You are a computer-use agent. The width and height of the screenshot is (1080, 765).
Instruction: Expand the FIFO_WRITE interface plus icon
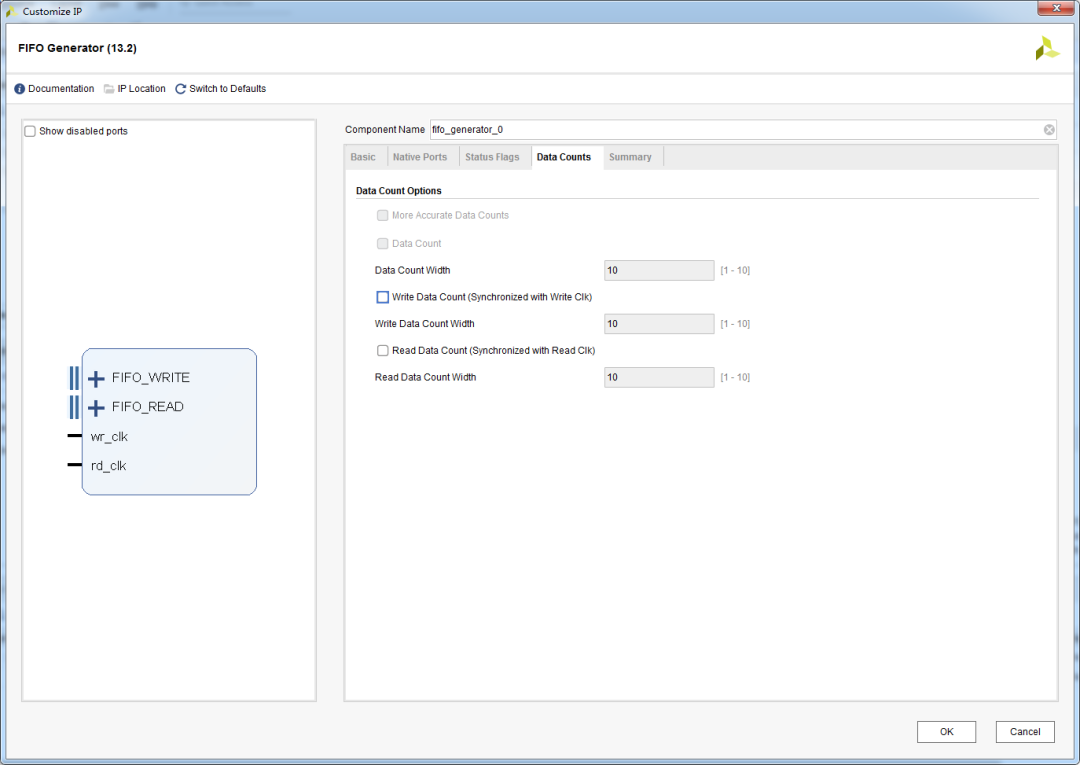pos(96,379)
